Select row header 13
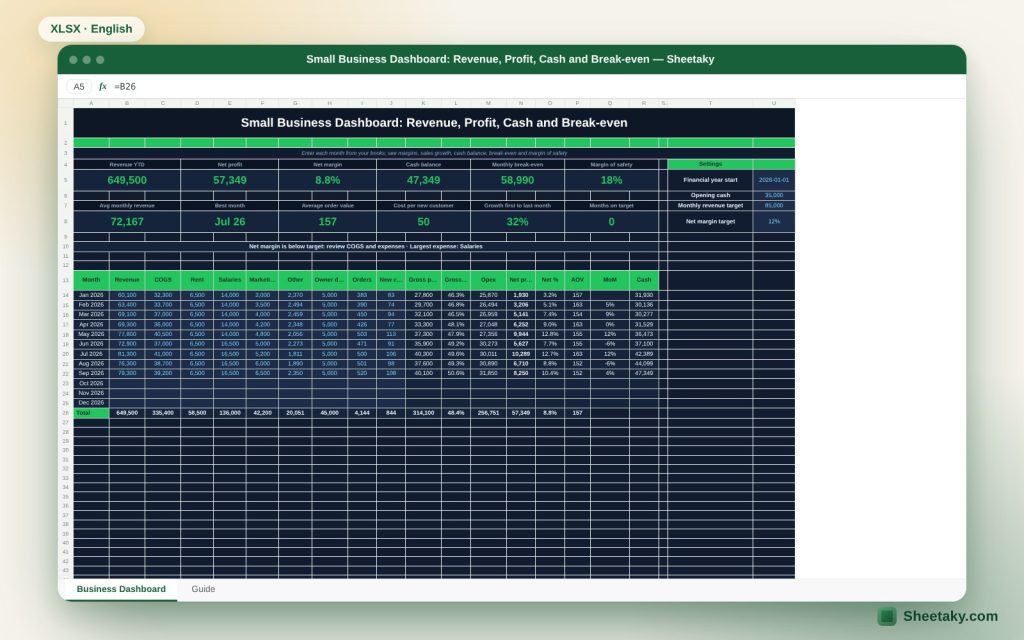Viewport: 1024px width, 640px height. (65, 280)
